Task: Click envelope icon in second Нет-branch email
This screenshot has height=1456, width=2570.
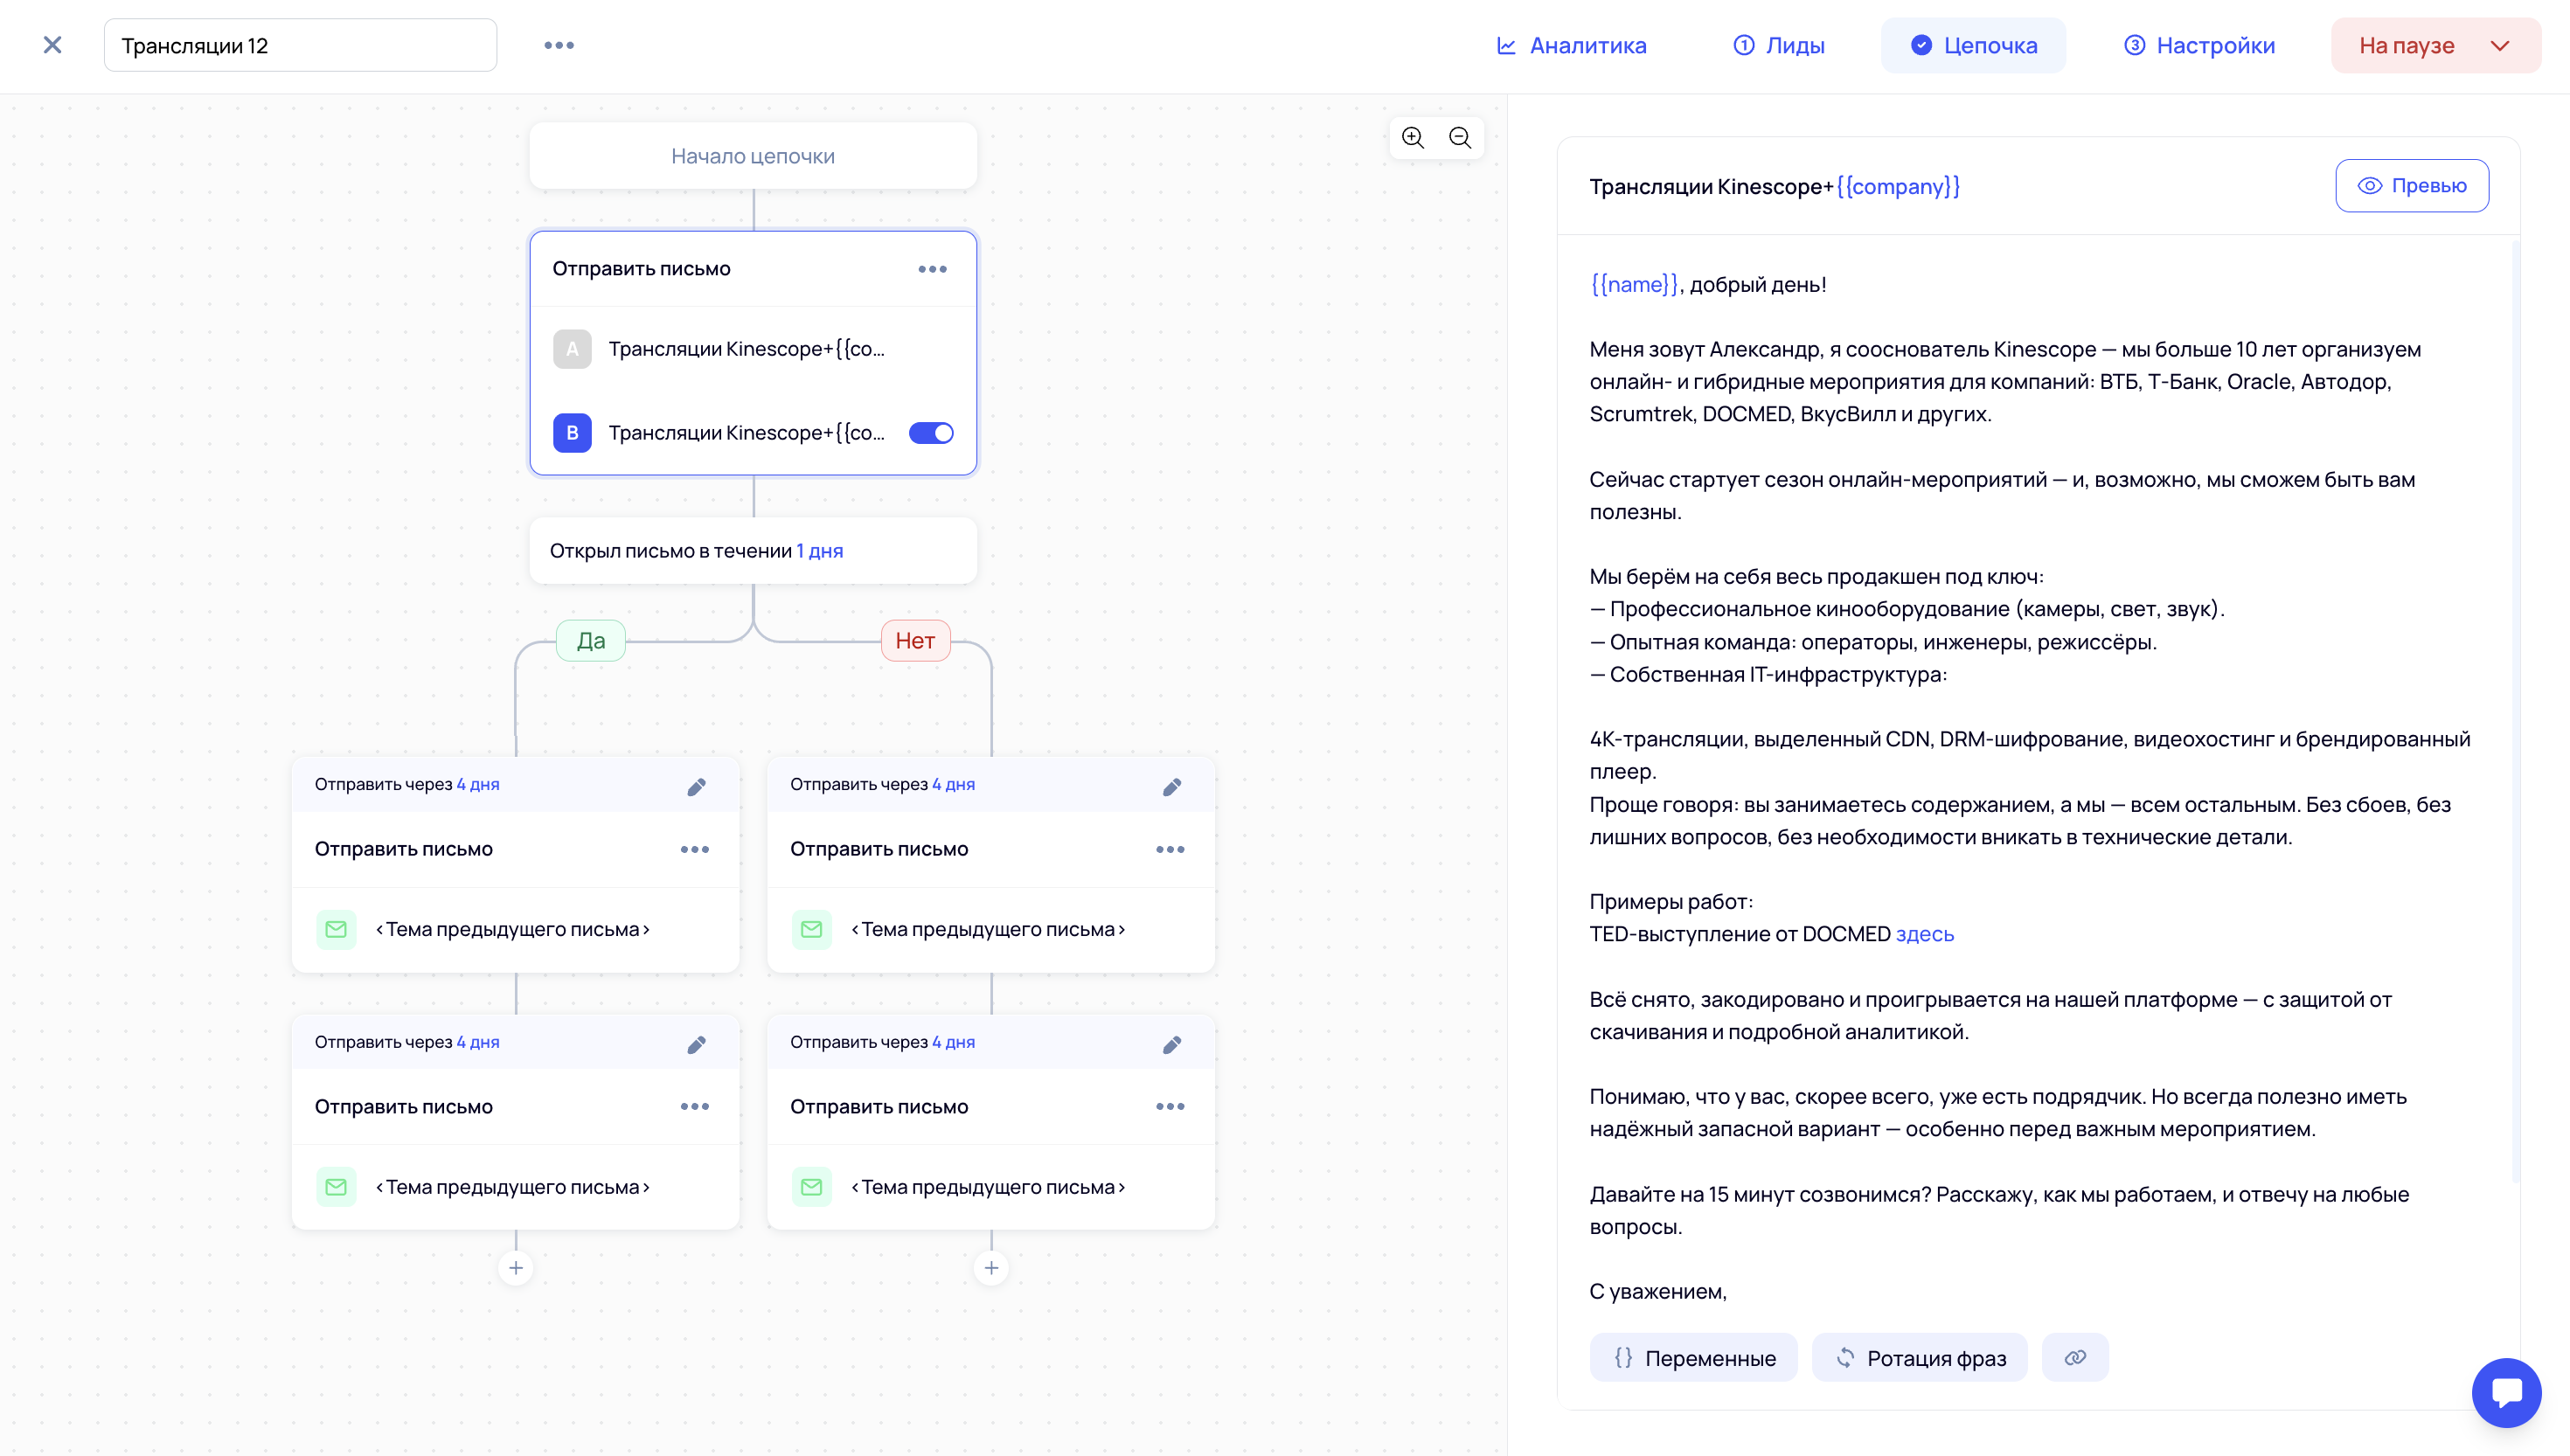Action: 811,1187
